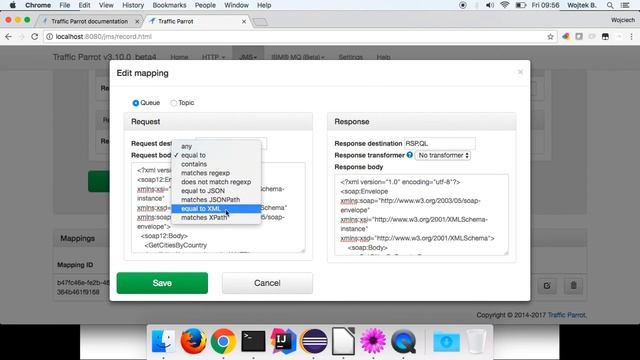Open the View menu
Image resolution: width=640 pixels, height=360 pixels.
(x=106, y=5)
